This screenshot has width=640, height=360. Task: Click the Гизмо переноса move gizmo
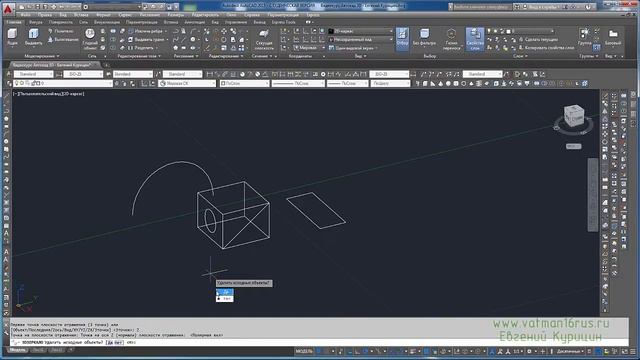coord(451,39)
